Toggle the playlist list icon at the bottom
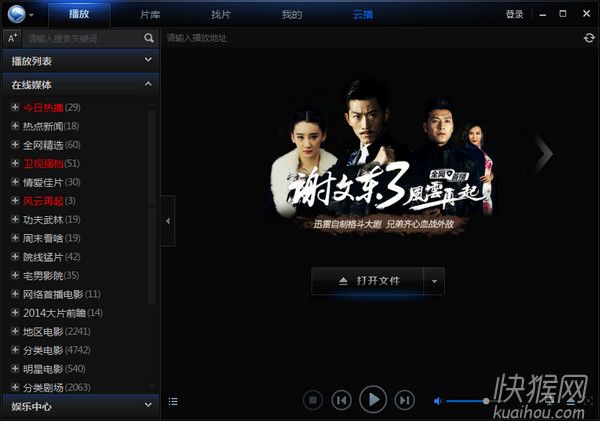The image size is (600, 421). pyautogui.click(x=173, y=401)
